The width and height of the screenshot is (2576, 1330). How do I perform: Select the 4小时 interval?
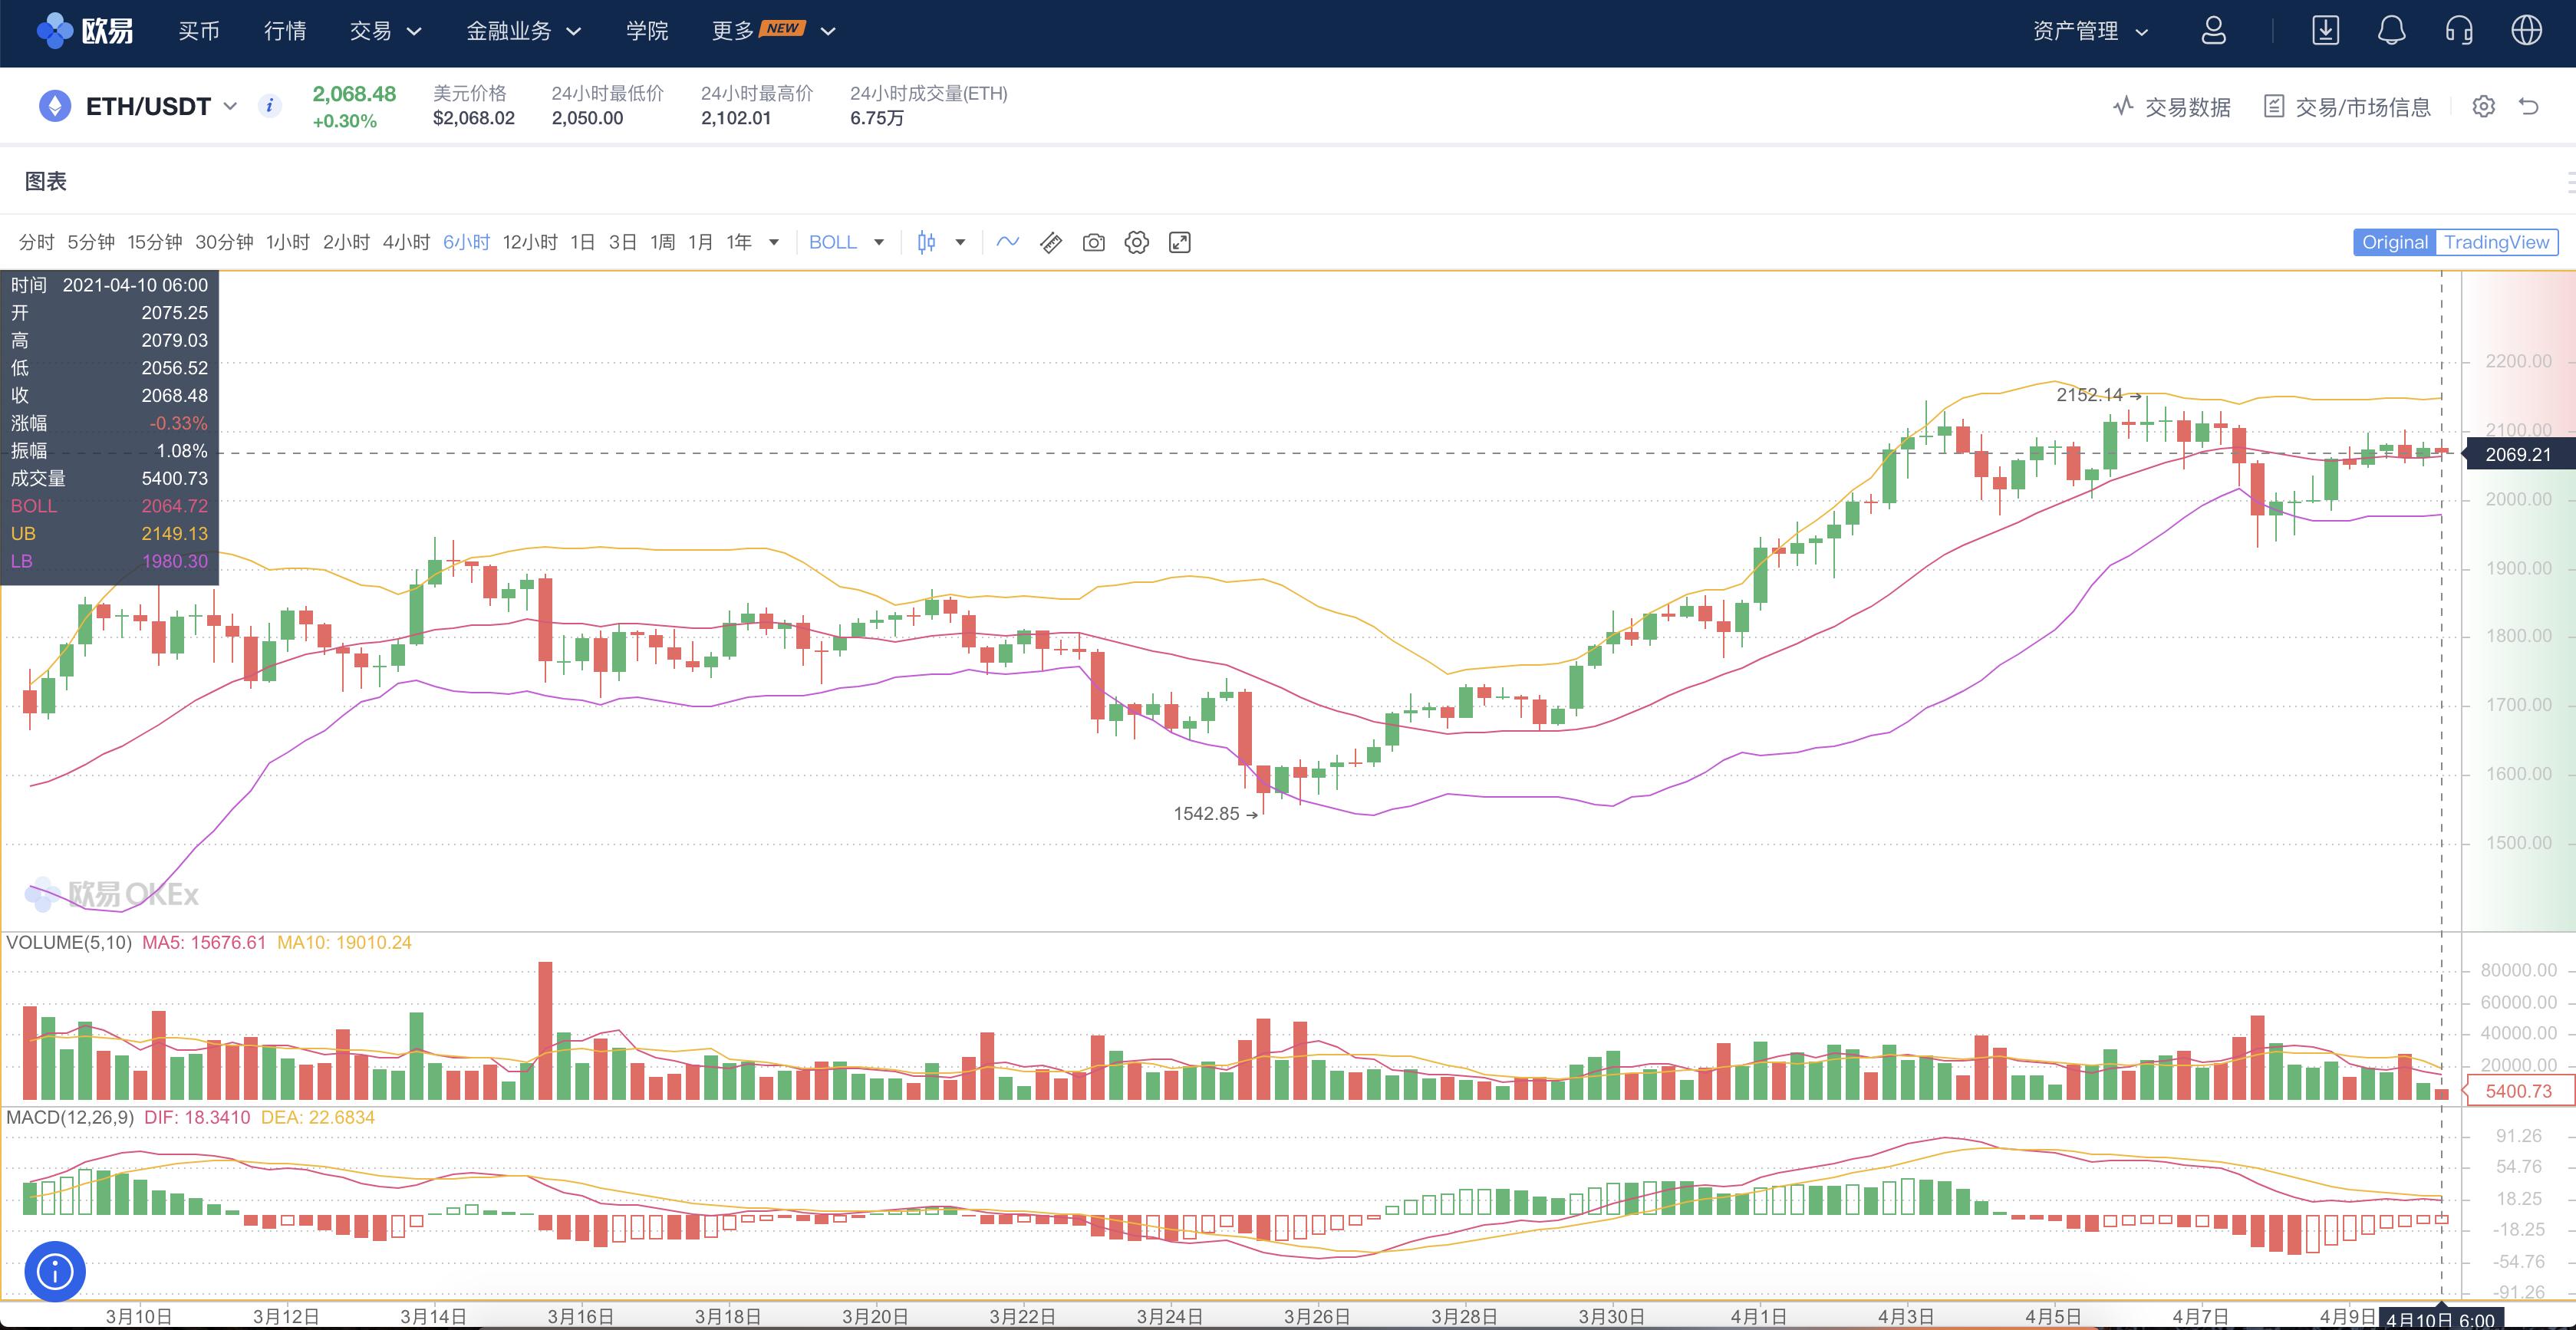coord(406,242)
